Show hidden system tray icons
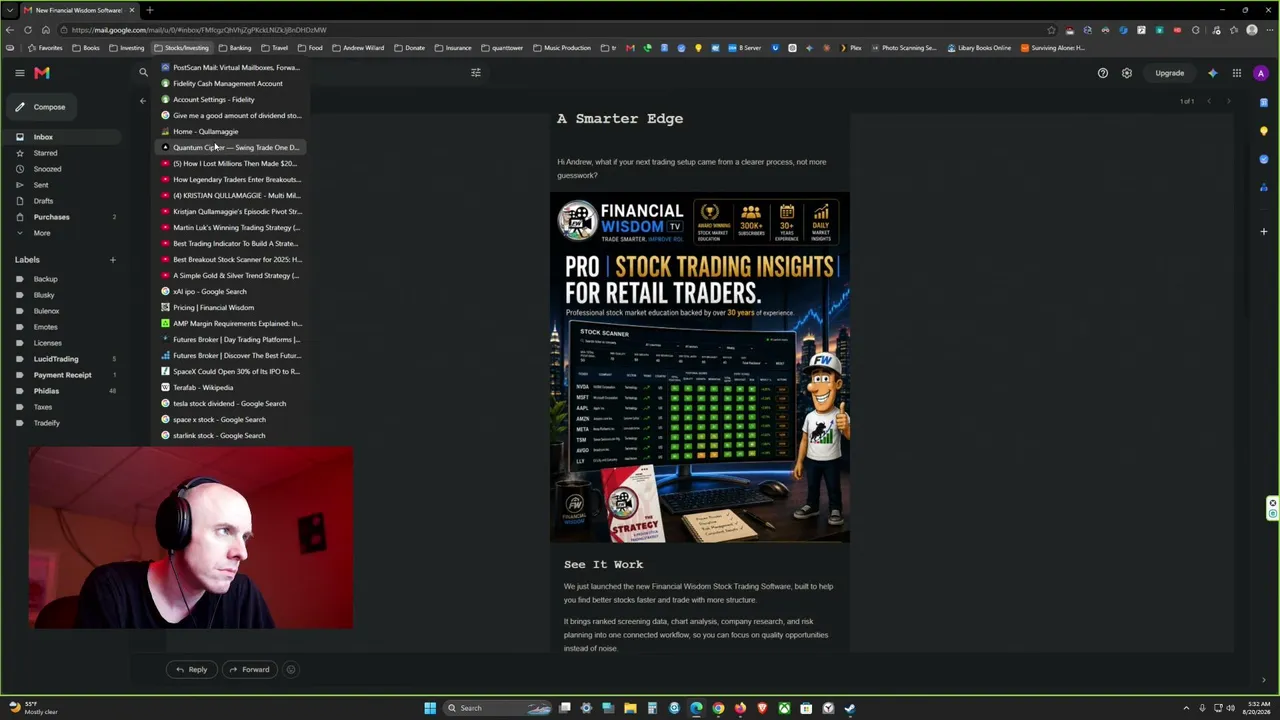Screen dimensions: 1280x720 (x=1186, y=708)
